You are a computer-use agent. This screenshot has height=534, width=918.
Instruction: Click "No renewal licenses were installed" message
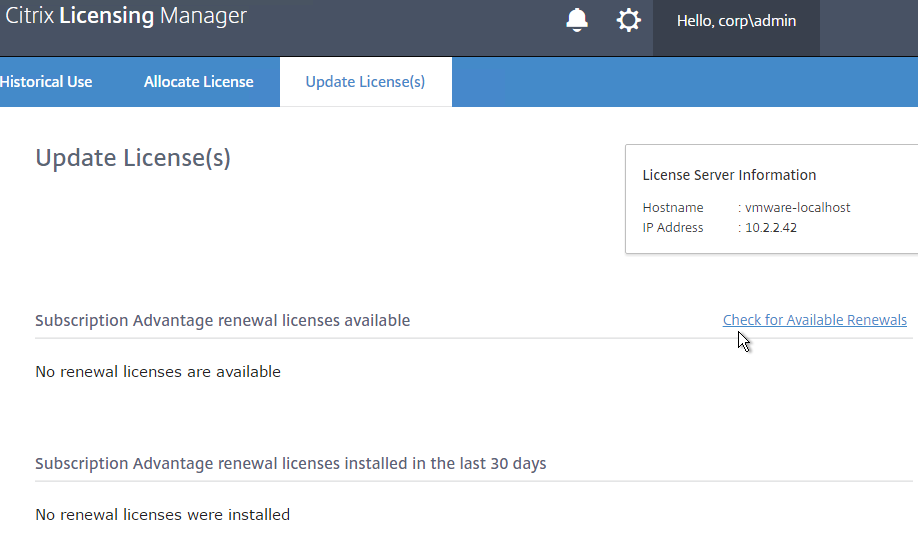tap(163, 515)
